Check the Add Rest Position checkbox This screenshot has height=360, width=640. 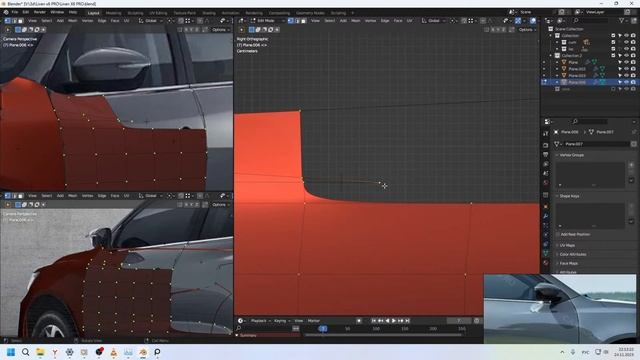tap(558, 234)
